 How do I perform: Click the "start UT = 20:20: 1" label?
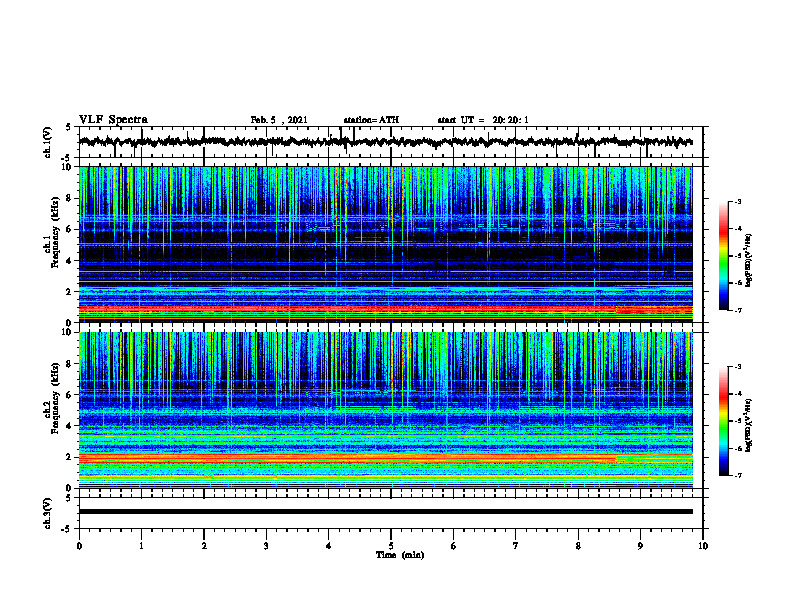point(483,120)
